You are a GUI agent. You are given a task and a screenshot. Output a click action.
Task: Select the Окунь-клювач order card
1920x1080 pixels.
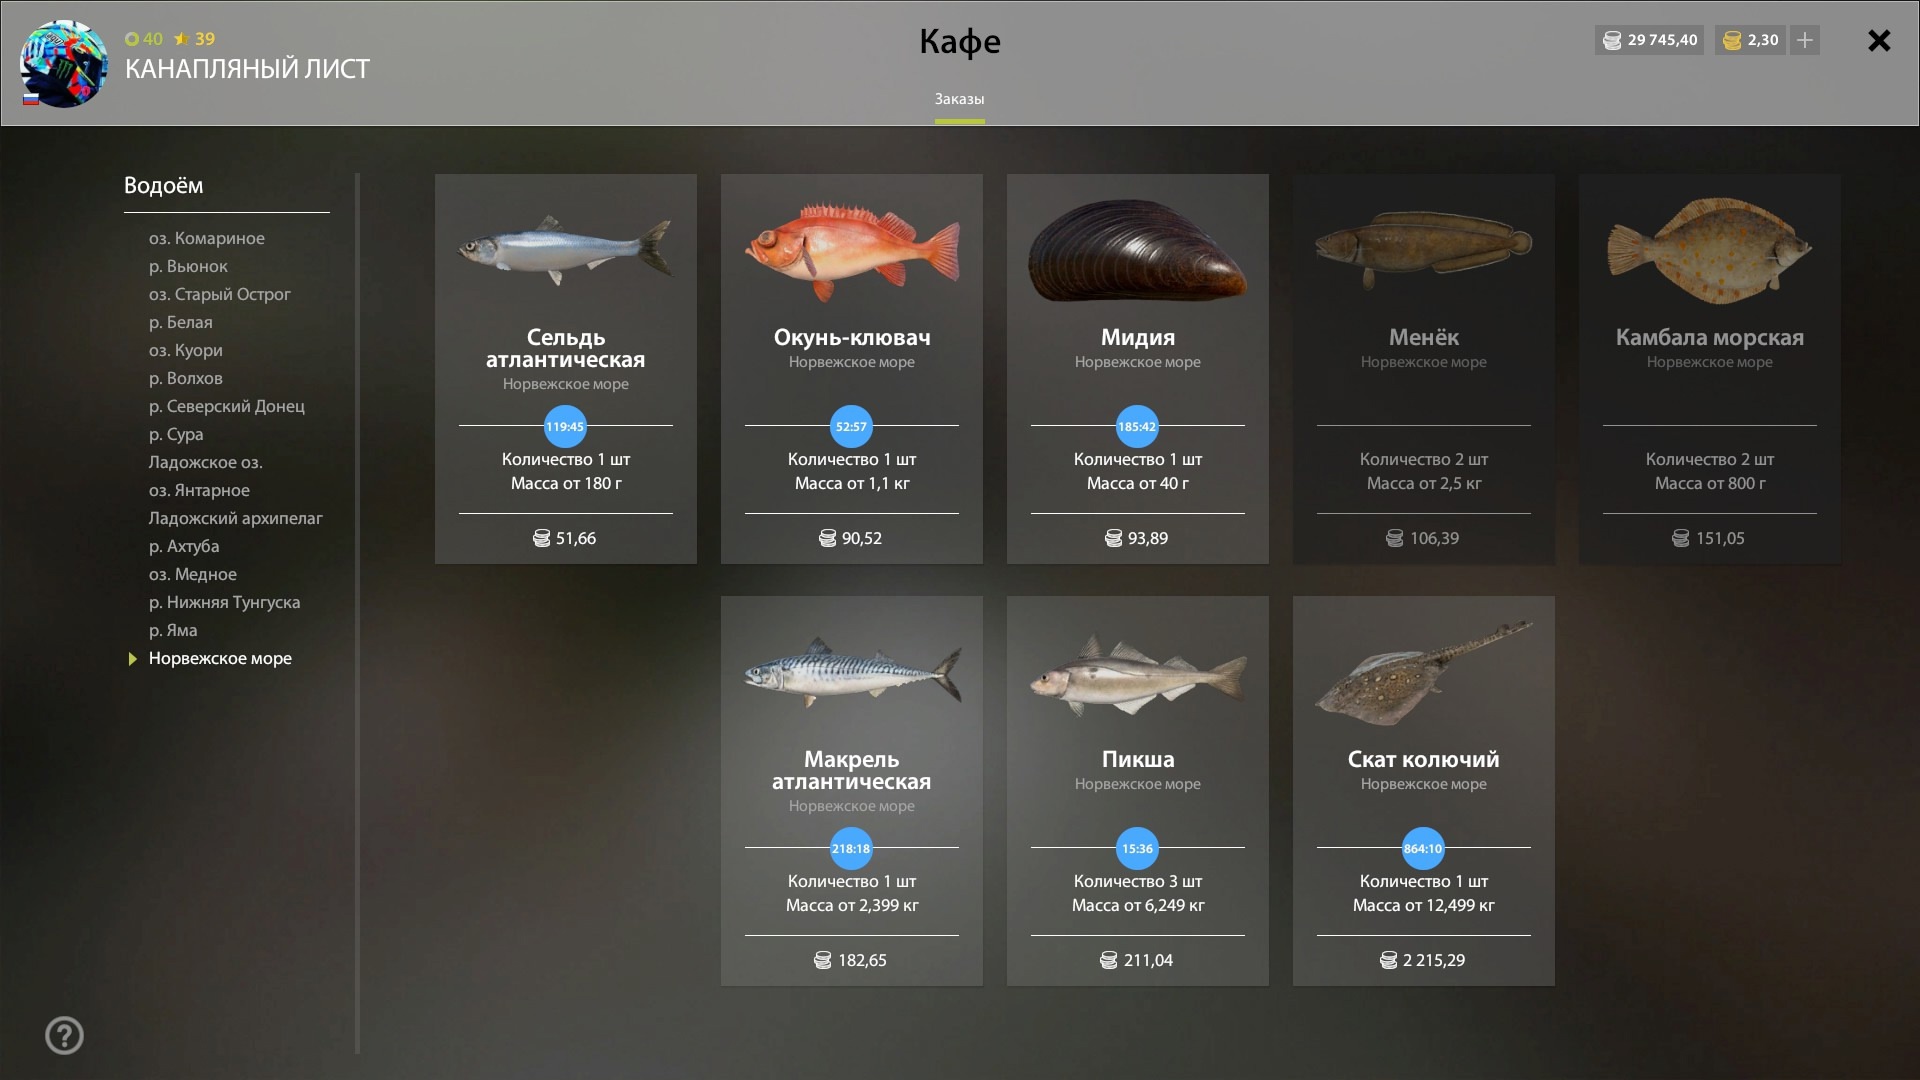tap(852, 369)
